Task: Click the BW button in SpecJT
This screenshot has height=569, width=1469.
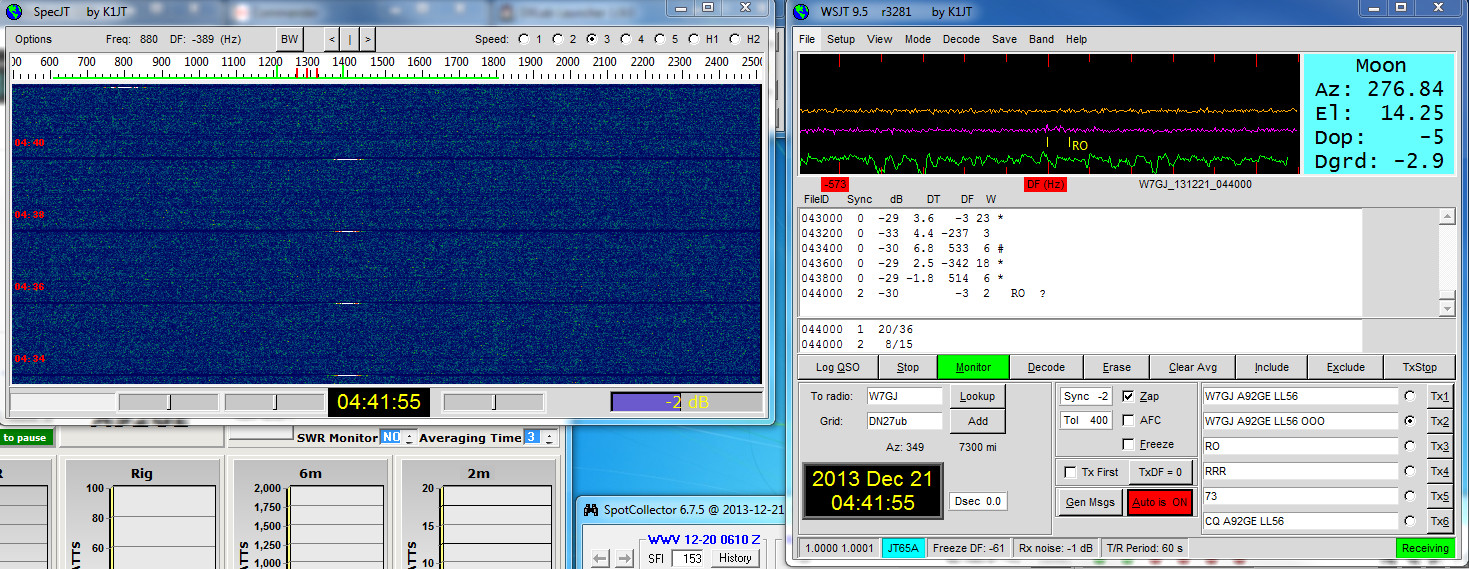Action: point(289,40)
